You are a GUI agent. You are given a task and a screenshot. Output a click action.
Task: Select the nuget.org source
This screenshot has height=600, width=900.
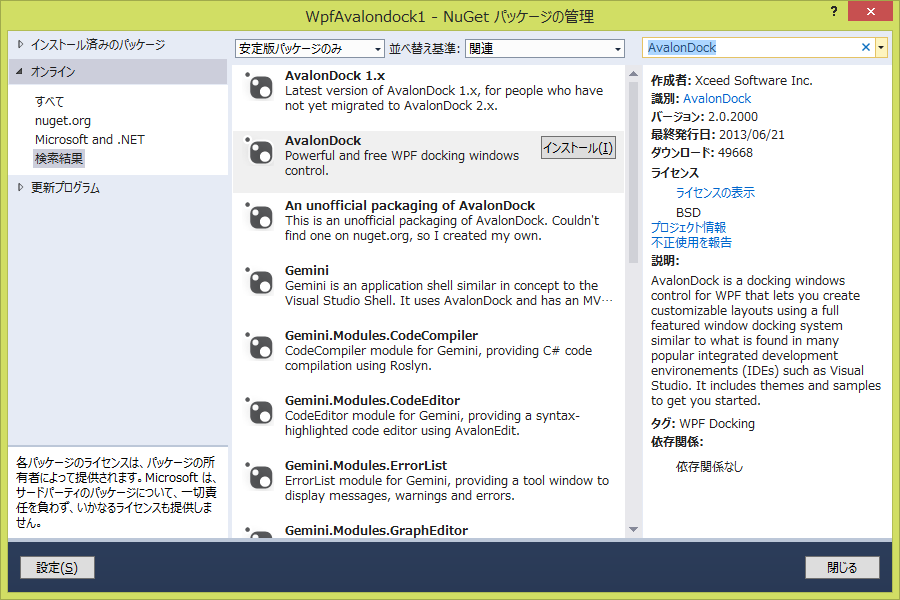pyautogui.click(x=63, y=121)
